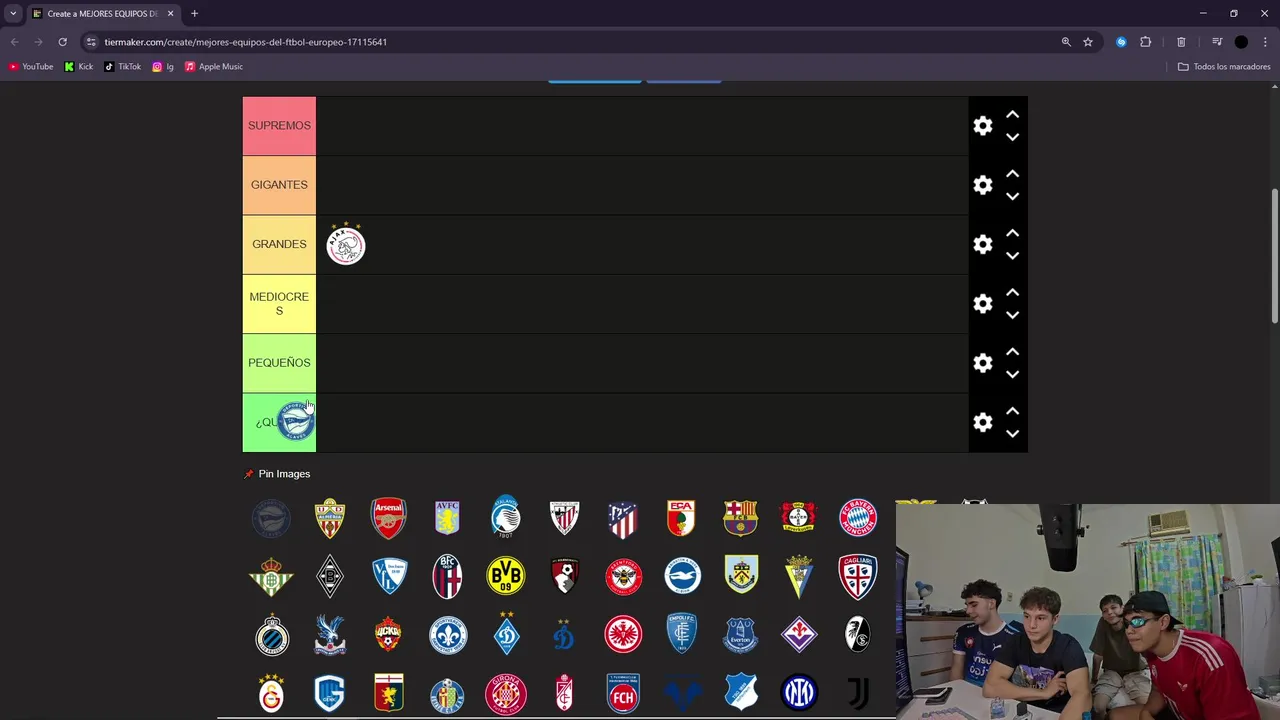Select the Arsenal crest
The width and height of the screenshot is (1280, 720).
388,518
